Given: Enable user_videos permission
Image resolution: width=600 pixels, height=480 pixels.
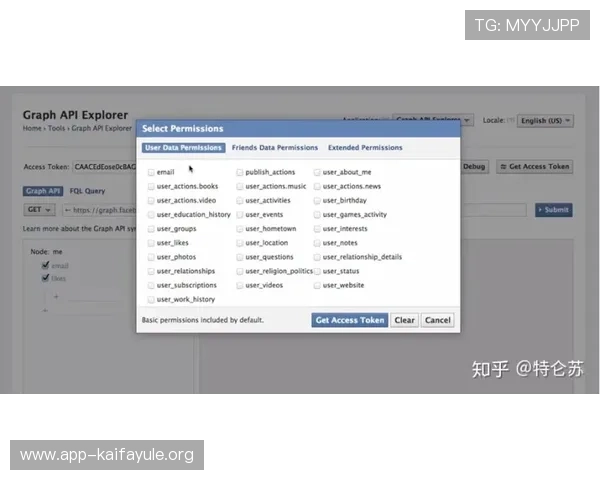Looking at the screenshot, I should 240,286.
